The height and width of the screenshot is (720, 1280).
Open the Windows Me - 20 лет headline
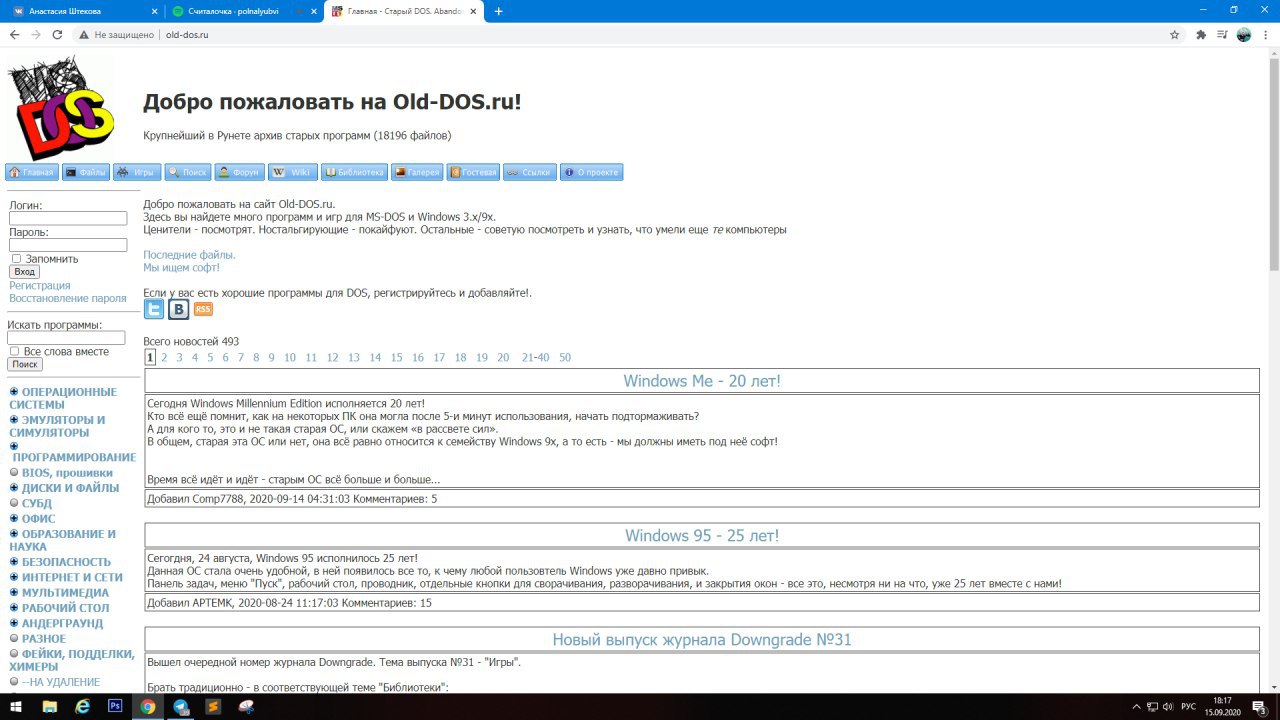[x=702, y=381]
